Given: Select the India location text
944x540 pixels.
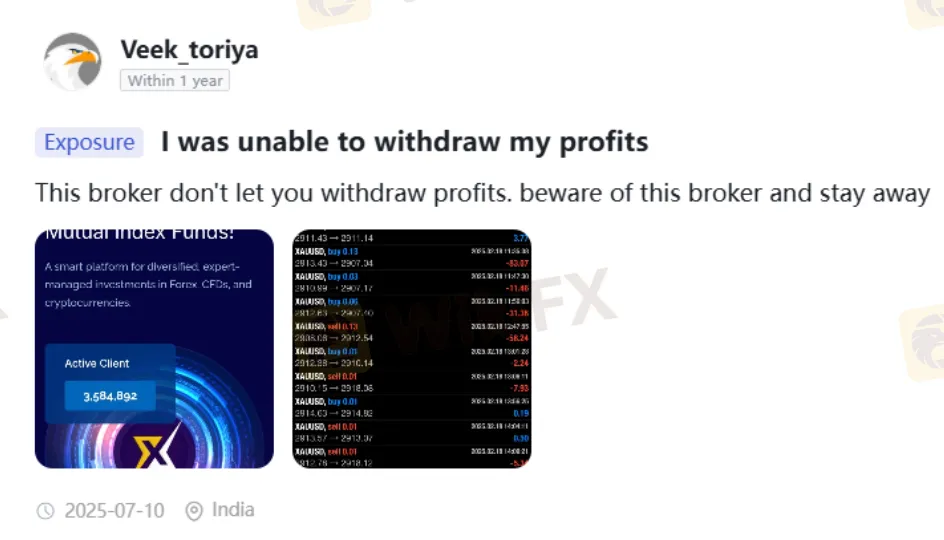Looking at the screenshot, I should coord(233,510).
